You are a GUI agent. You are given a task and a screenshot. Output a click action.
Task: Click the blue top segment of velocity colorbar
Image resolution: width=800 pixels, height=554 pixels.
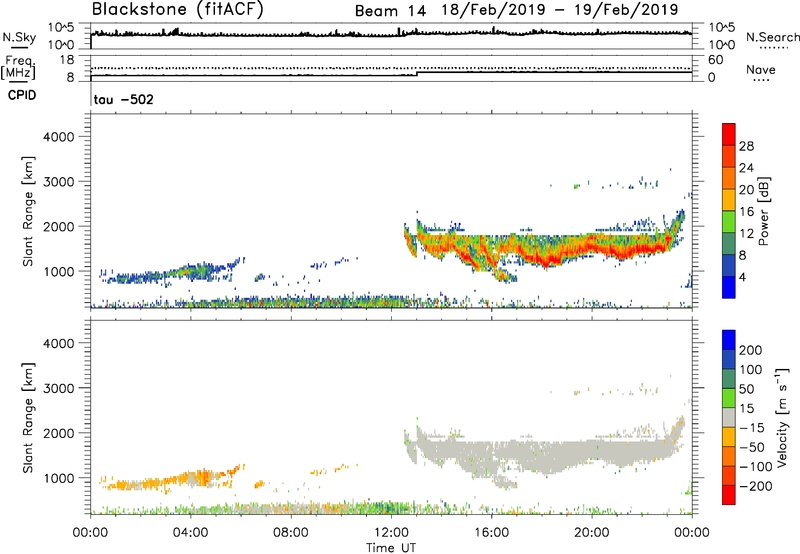[x=729, y=340]
